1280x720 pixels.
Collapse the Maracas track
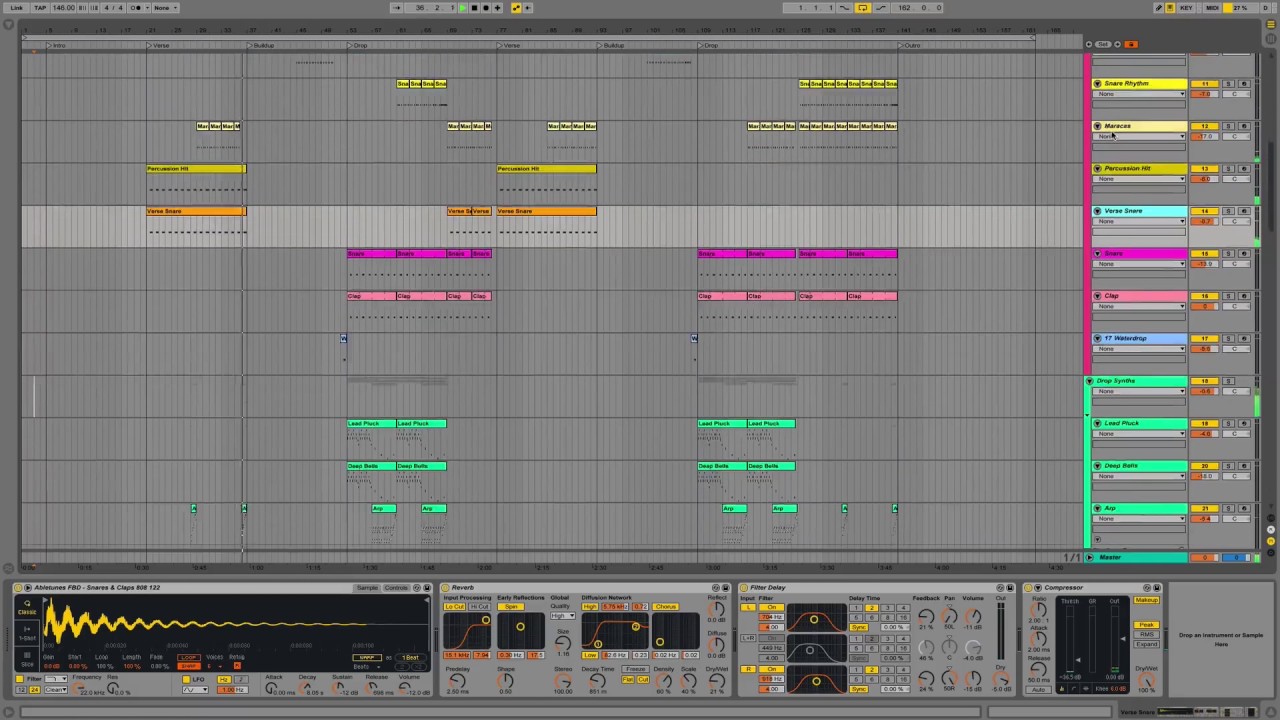click(x=1097, y=126)
